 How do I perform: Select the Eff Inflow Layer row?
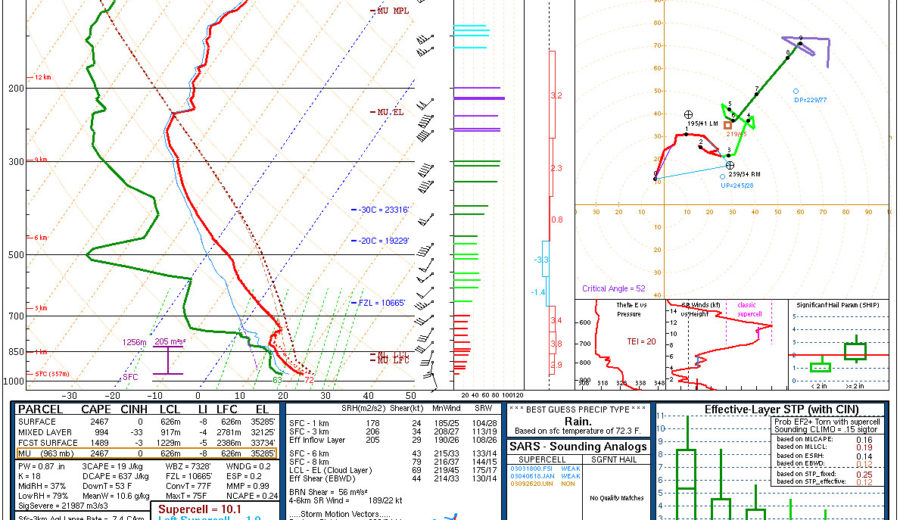coord(393,440)
